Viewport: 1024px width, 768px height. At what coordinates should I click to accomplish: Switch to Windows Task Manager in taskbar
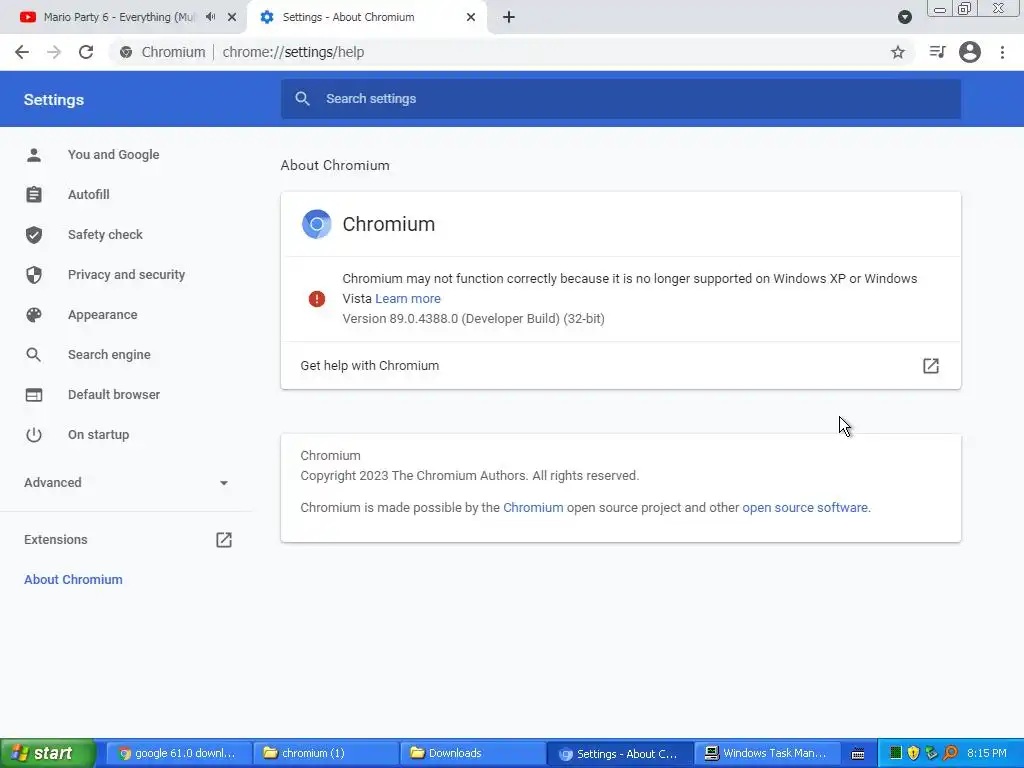(765, 754)
